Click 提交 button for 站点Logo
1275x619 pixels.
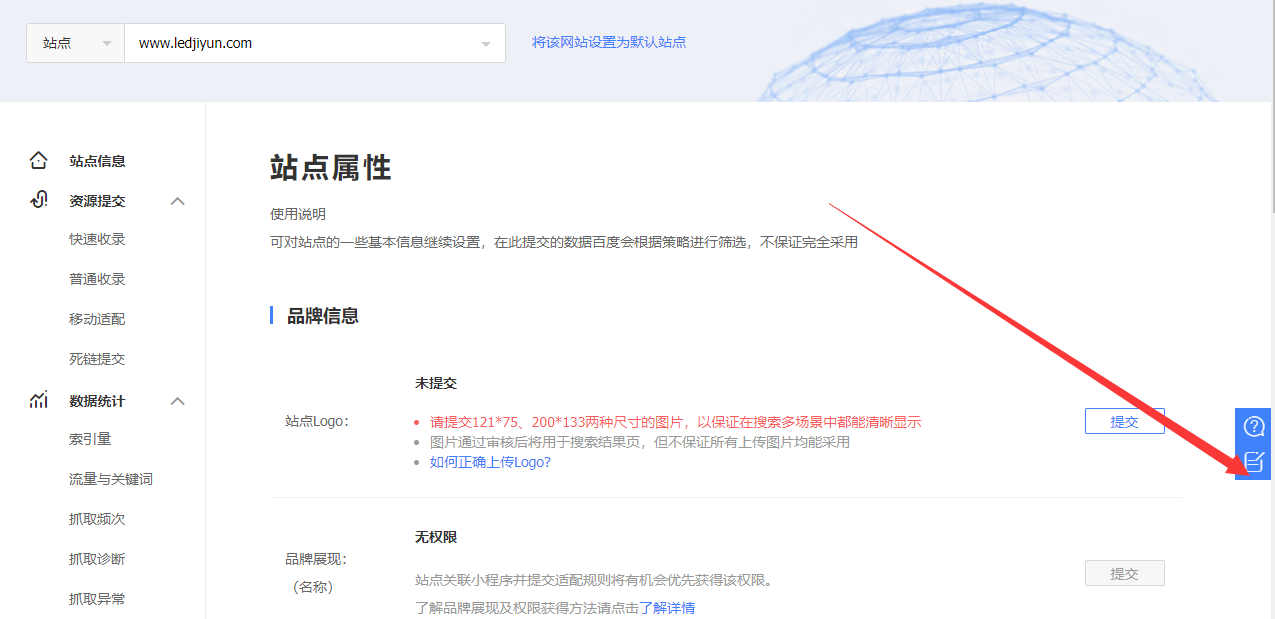[x=1124, y=421]
